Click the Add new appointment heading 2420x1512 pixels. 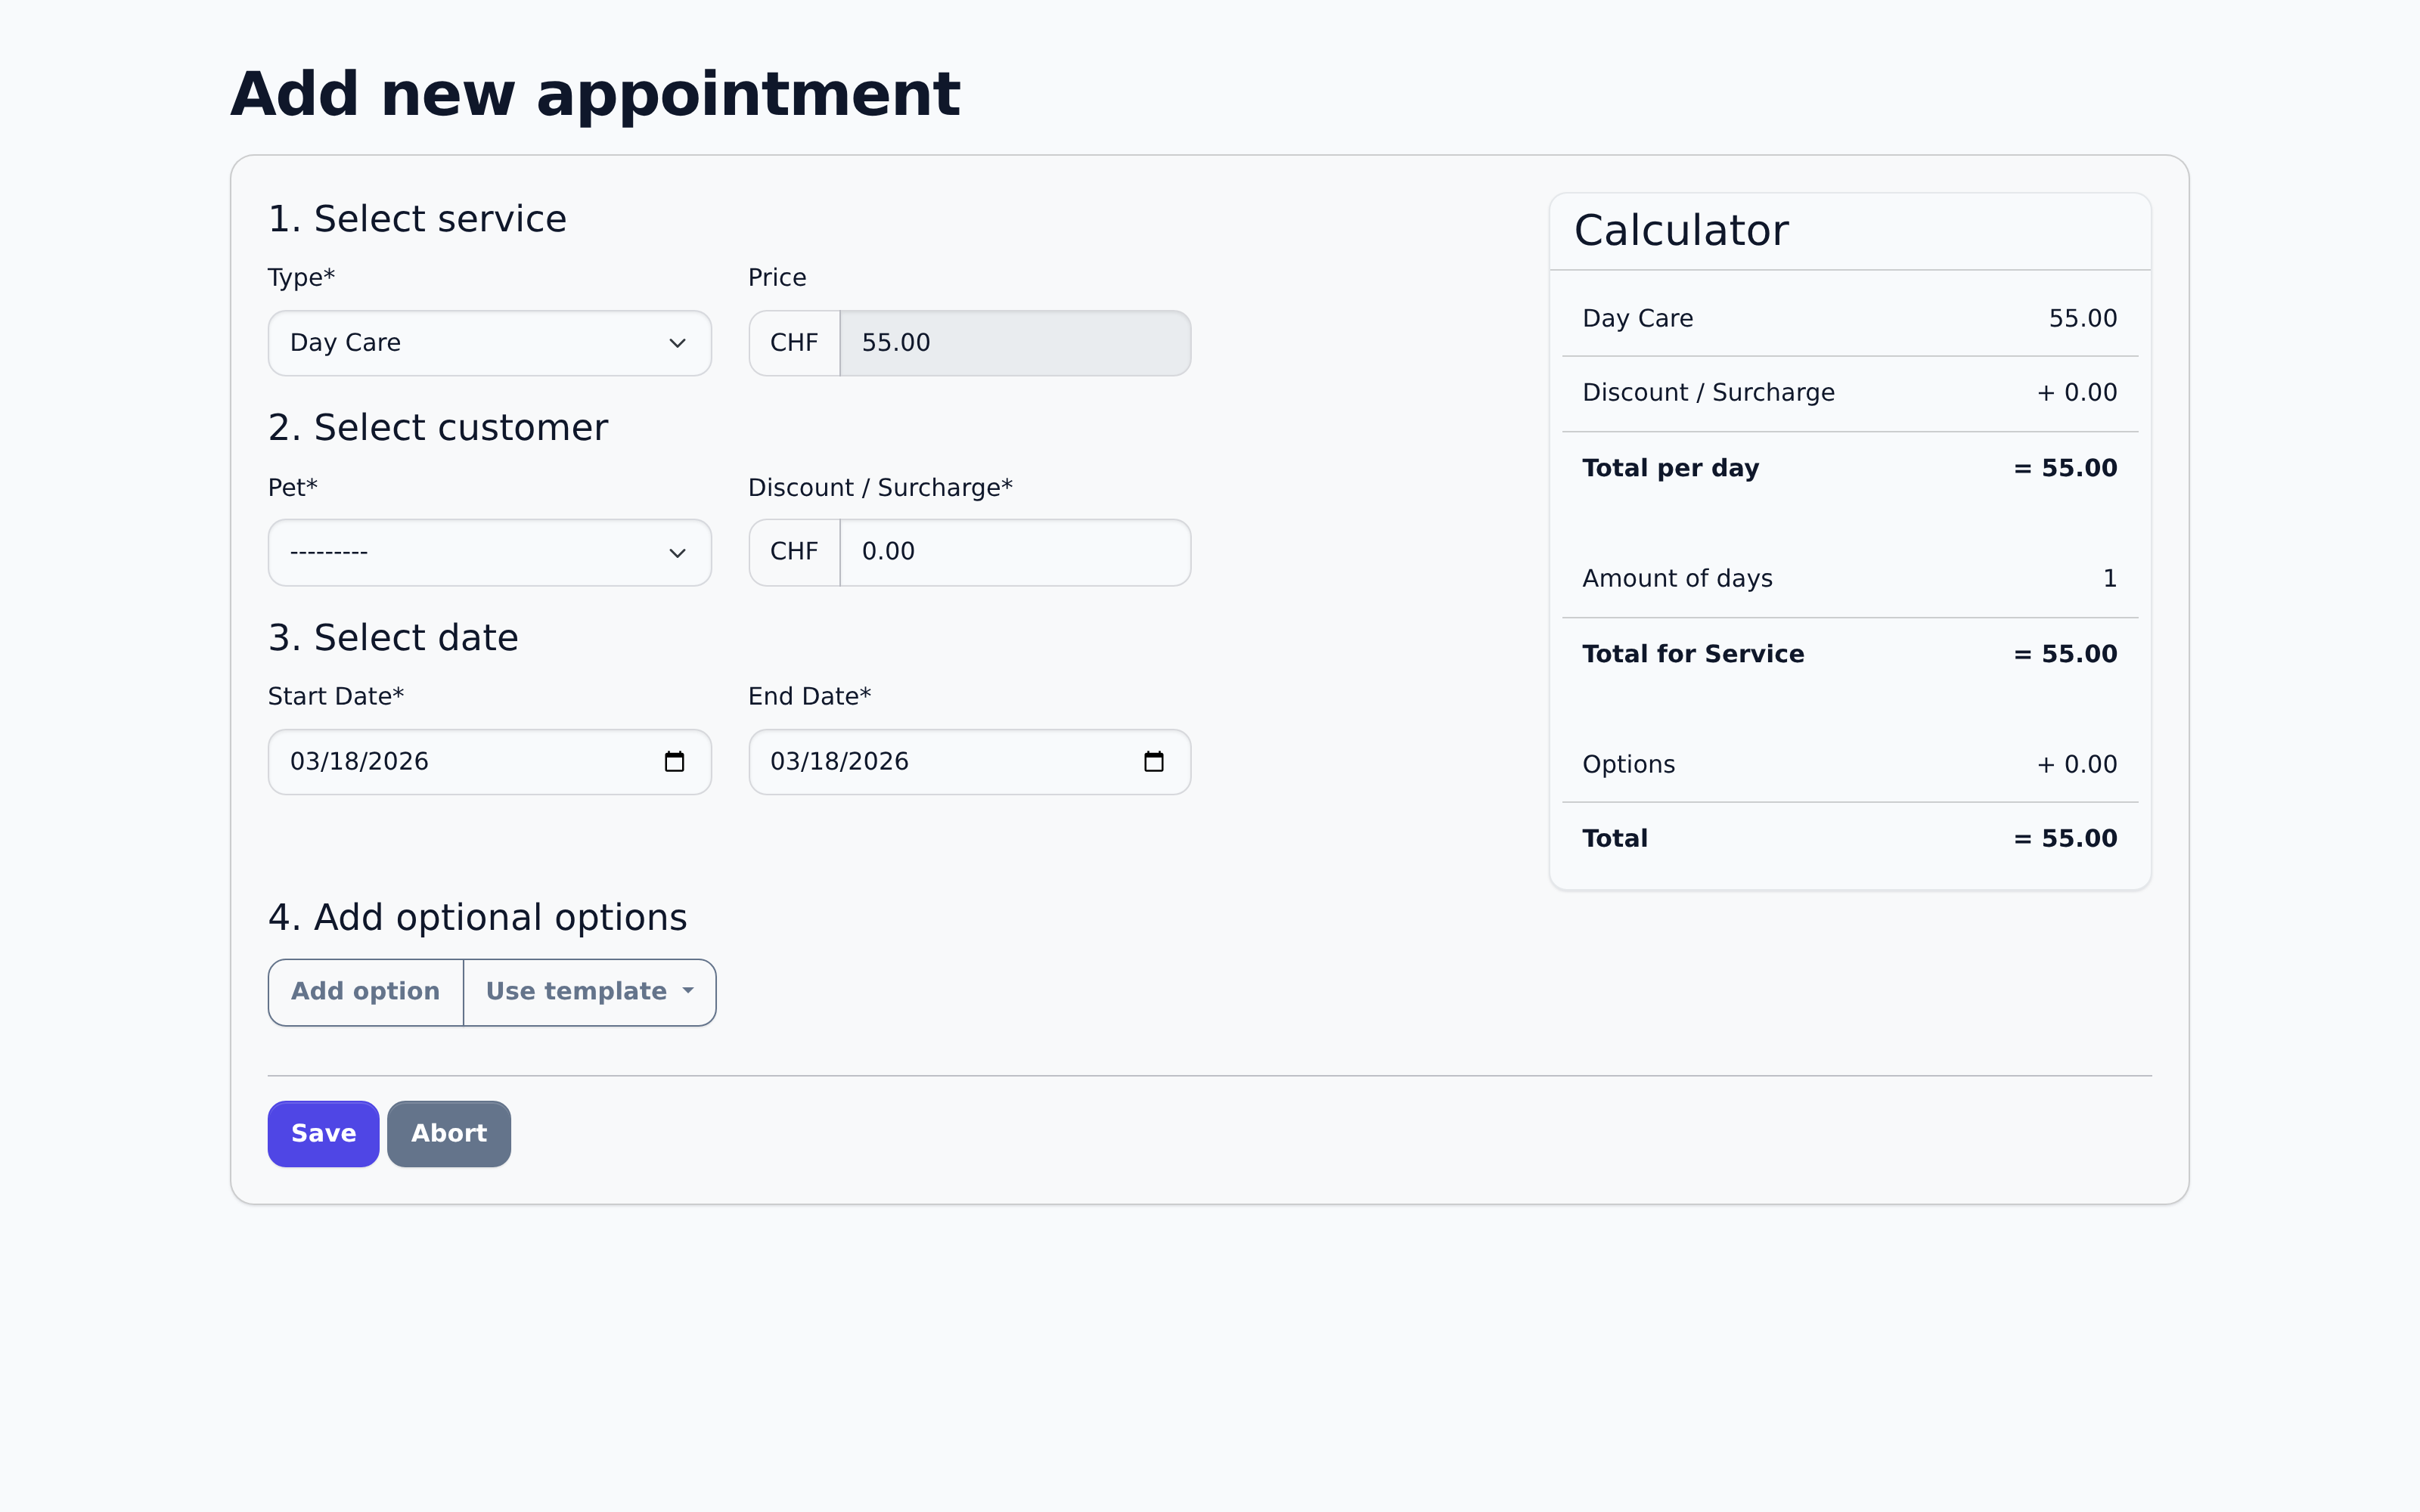[x=596, y=92]
